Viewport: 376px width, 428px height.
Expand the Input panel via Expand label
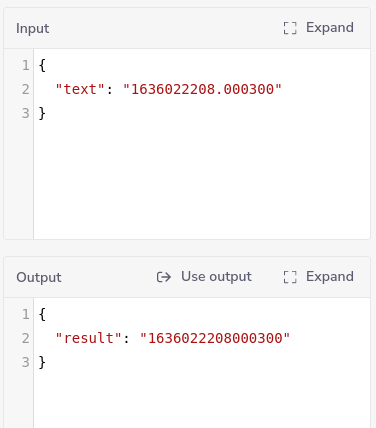tap(330, 28)
